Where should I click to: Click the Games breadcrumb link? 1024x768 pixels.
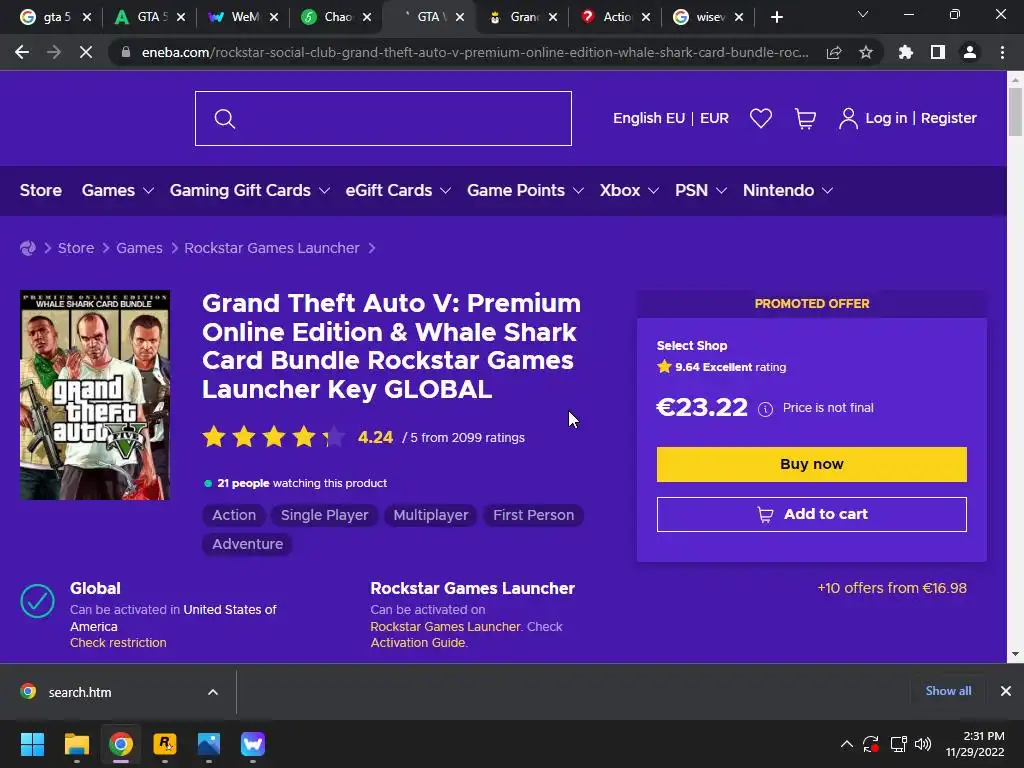(139, 248)
